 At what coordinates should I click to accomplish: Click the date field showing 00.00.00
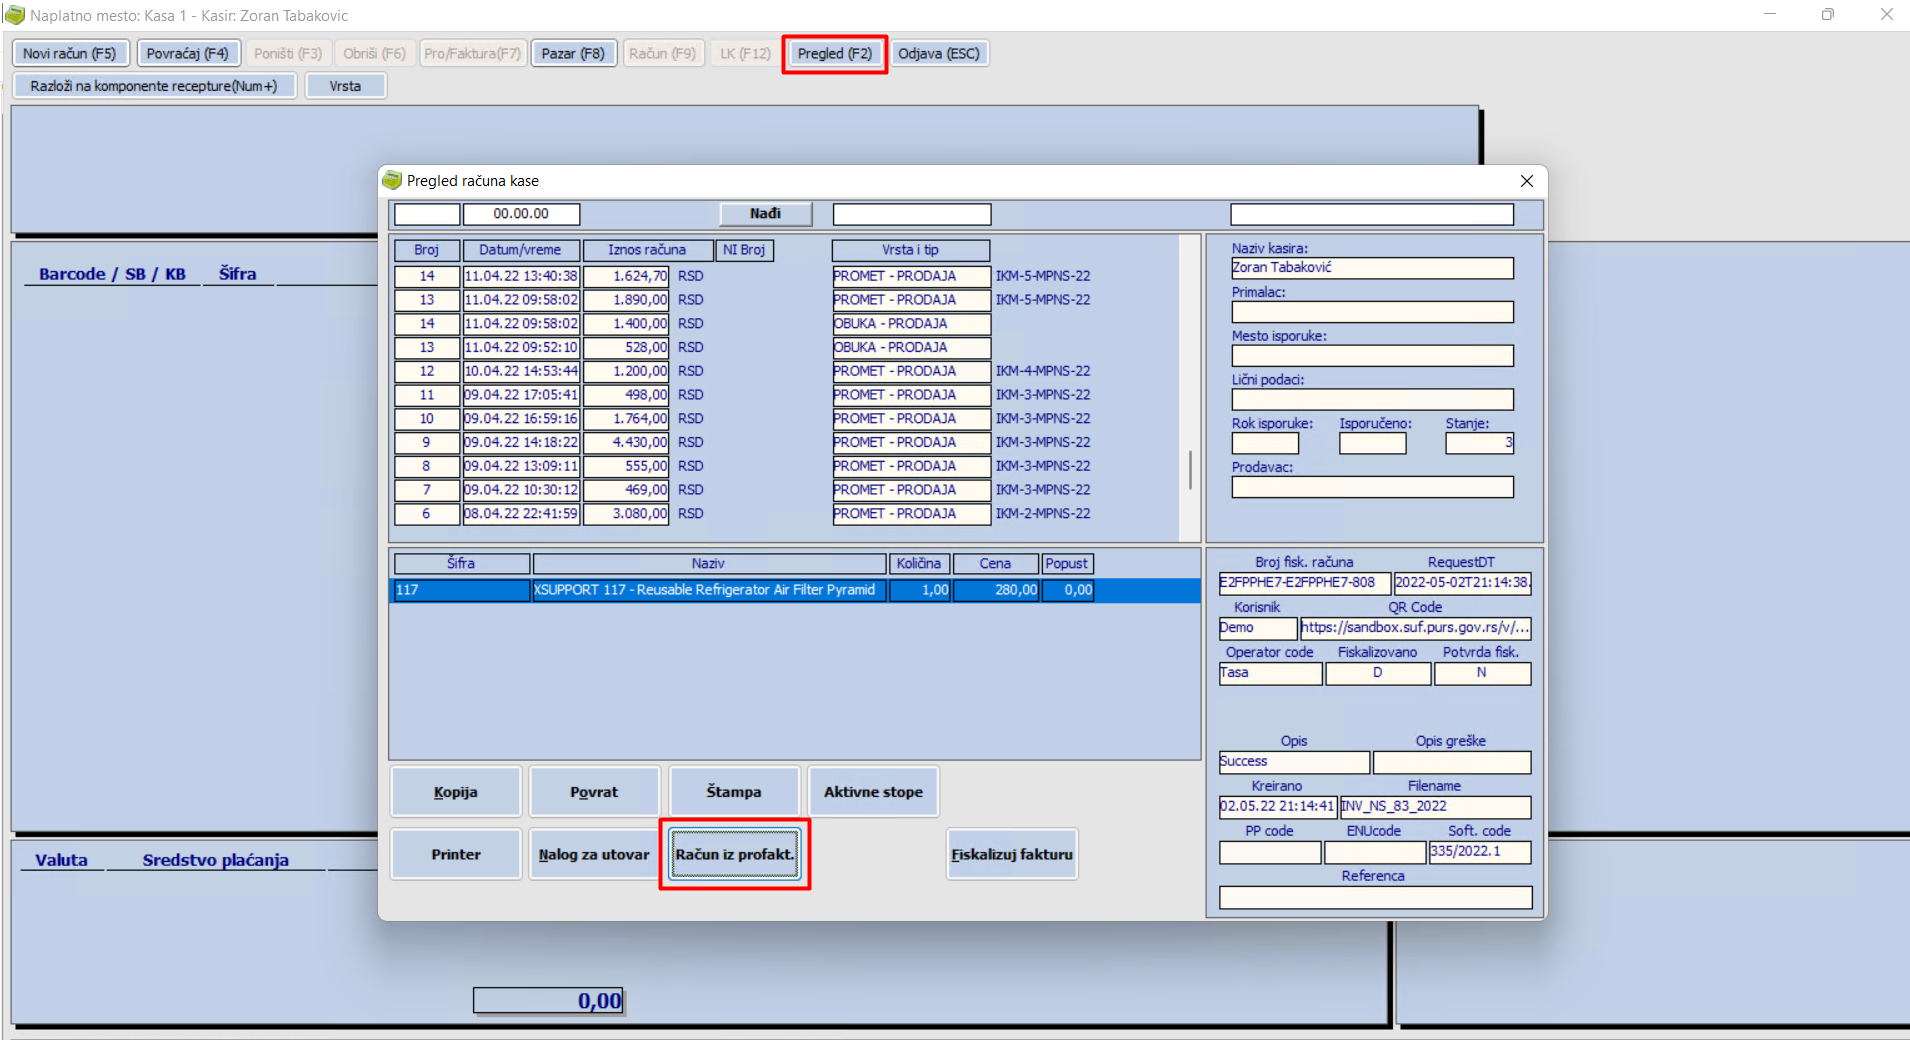tap(521, 214)
